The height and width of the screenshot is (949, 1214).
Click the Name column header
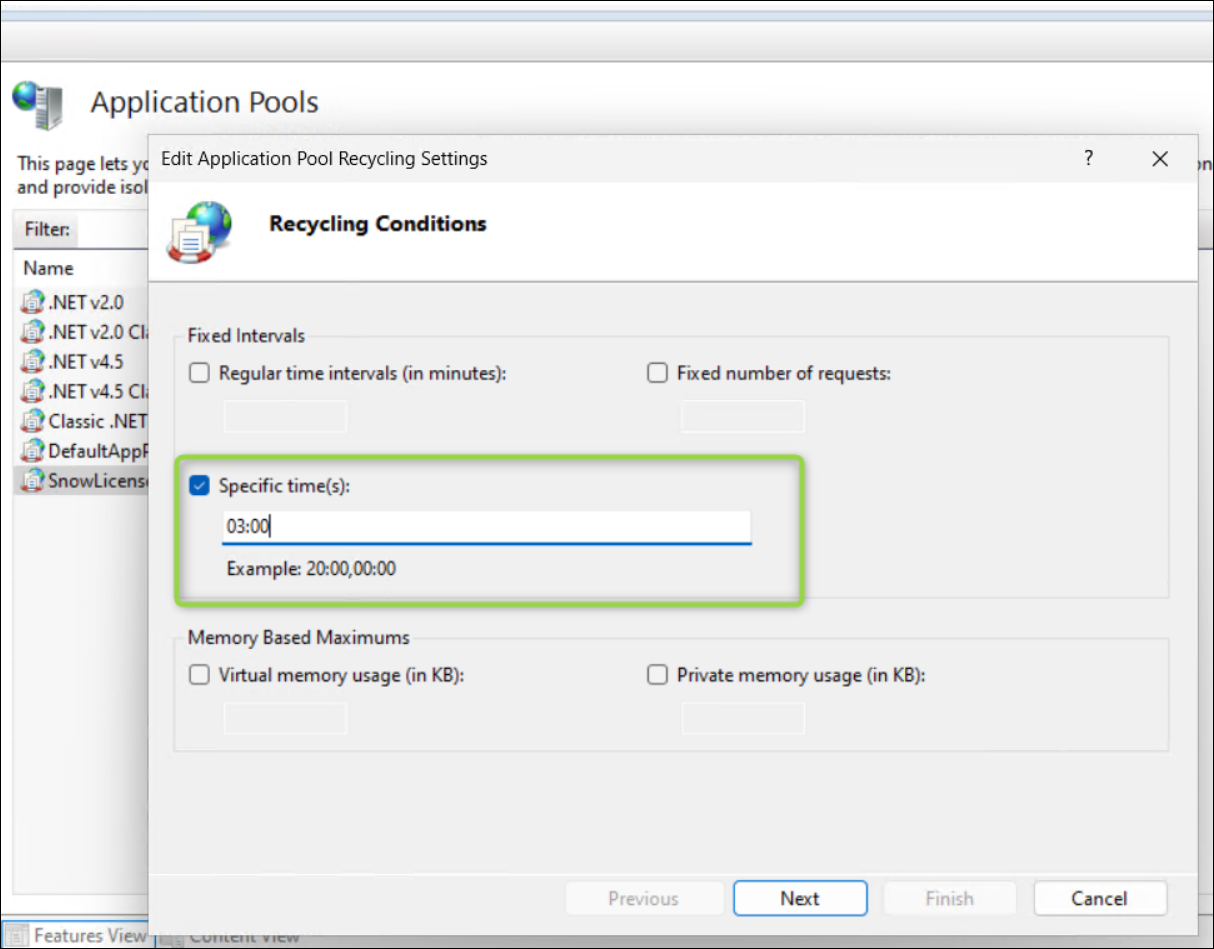49,268
